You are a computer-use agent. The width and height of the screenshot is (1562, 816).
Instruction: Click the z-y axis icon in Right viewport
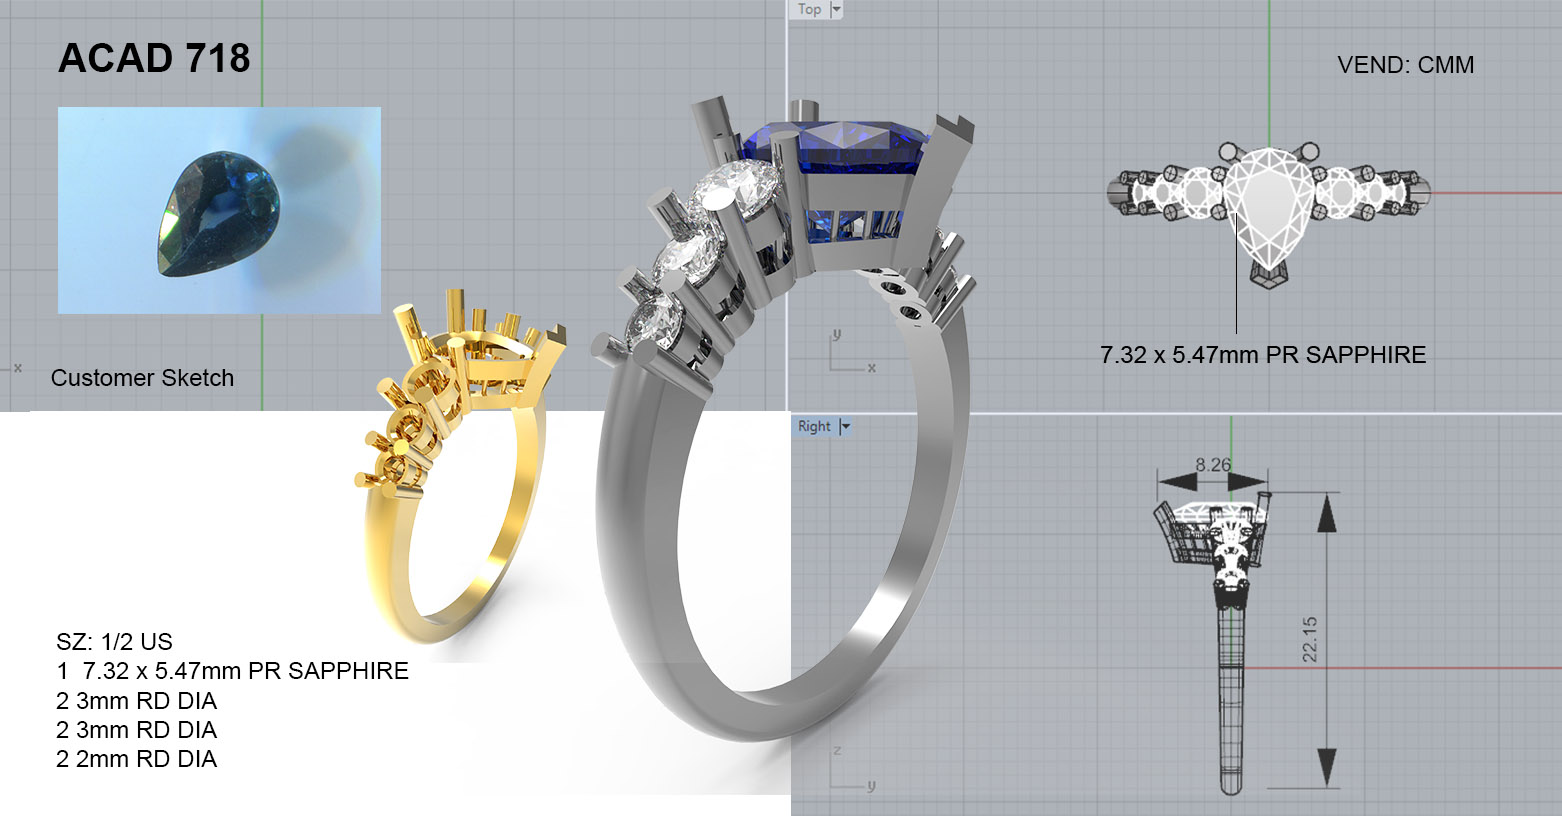pyautogui.click(x=852, y=770)
